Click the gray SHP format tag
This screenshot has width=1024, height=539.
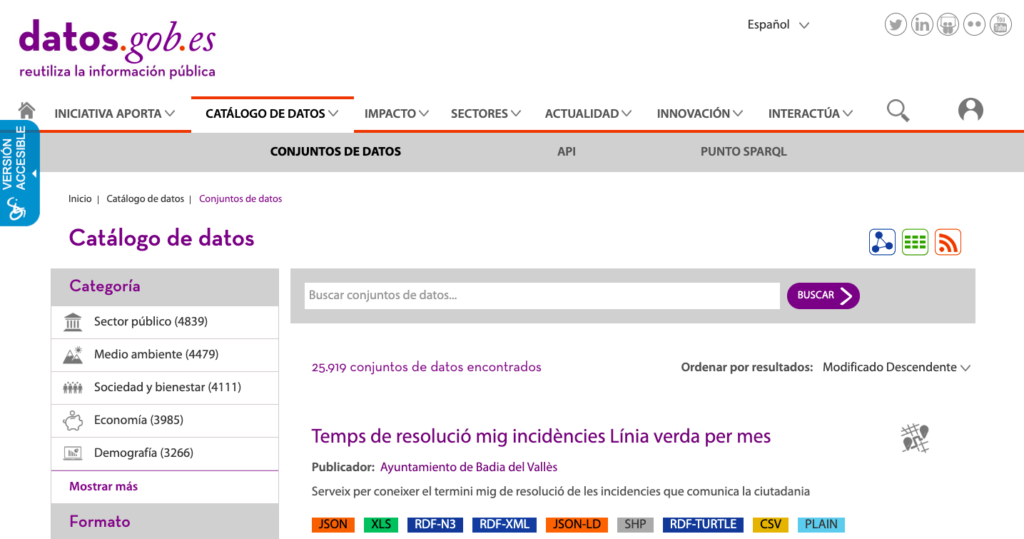tap(635, 524)
